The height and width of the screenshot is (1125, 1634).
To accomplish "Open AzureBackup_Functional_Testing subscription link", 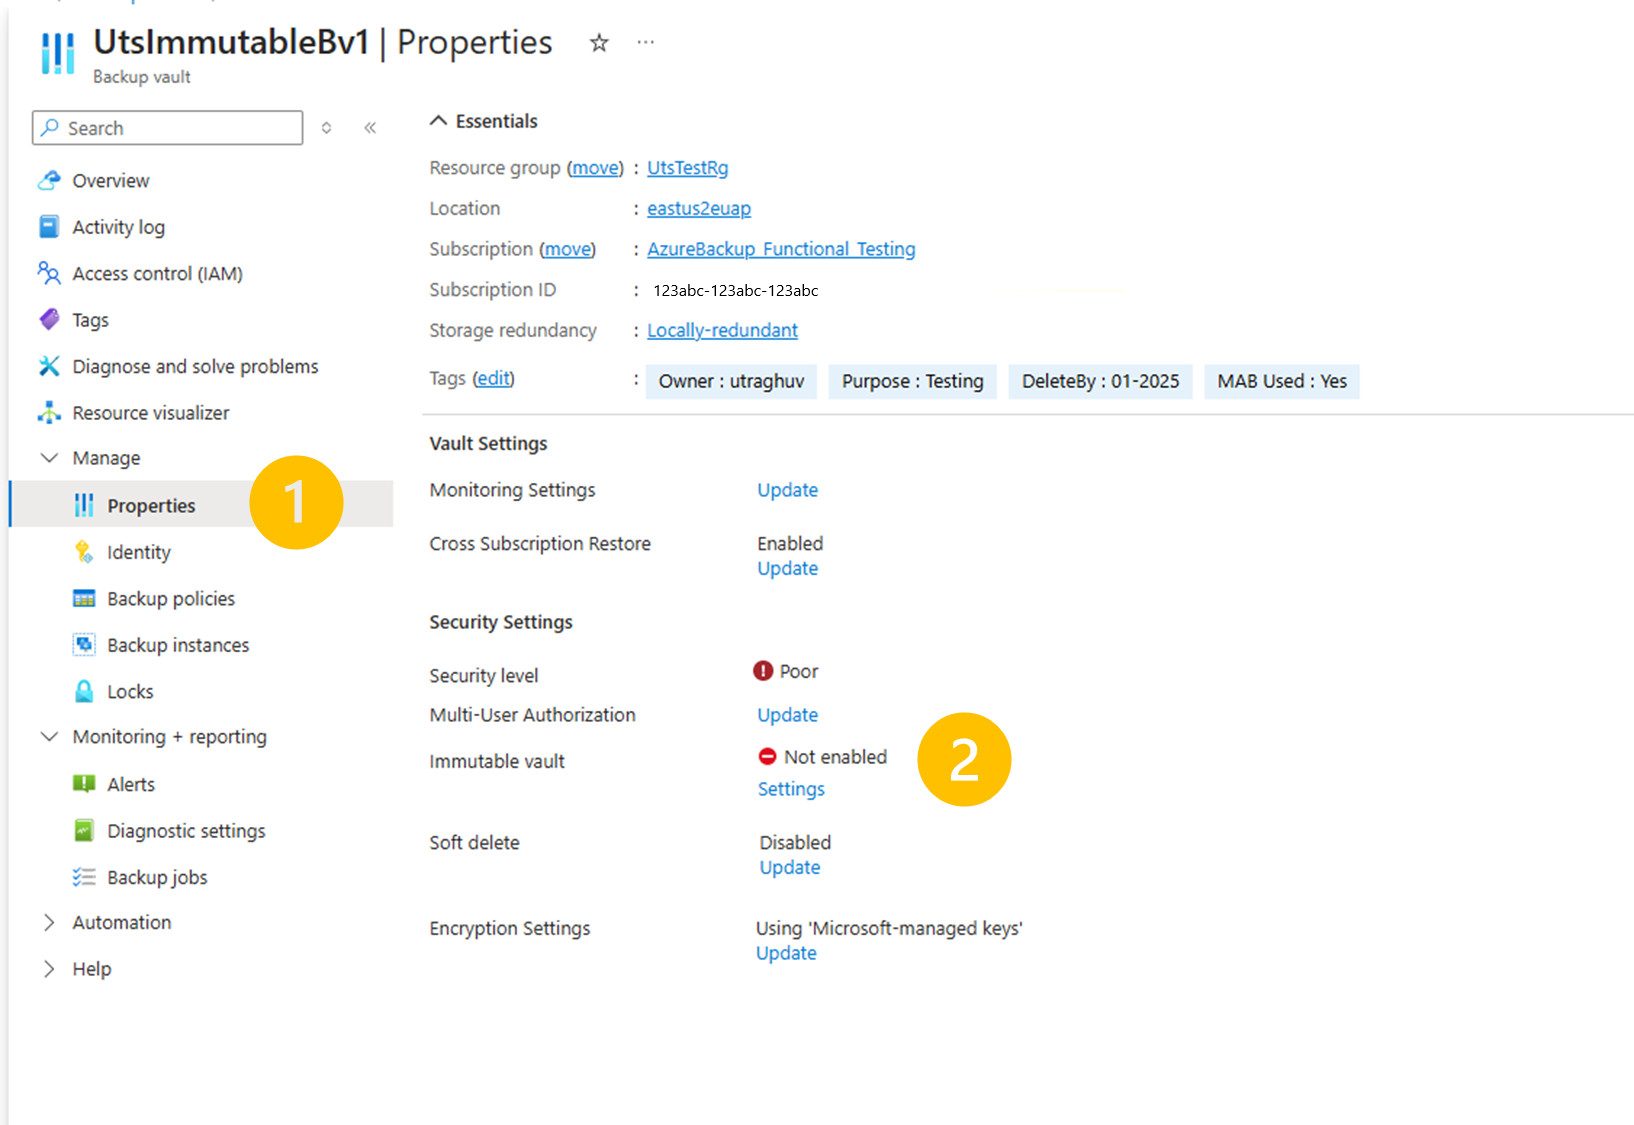I will [781, 249].
